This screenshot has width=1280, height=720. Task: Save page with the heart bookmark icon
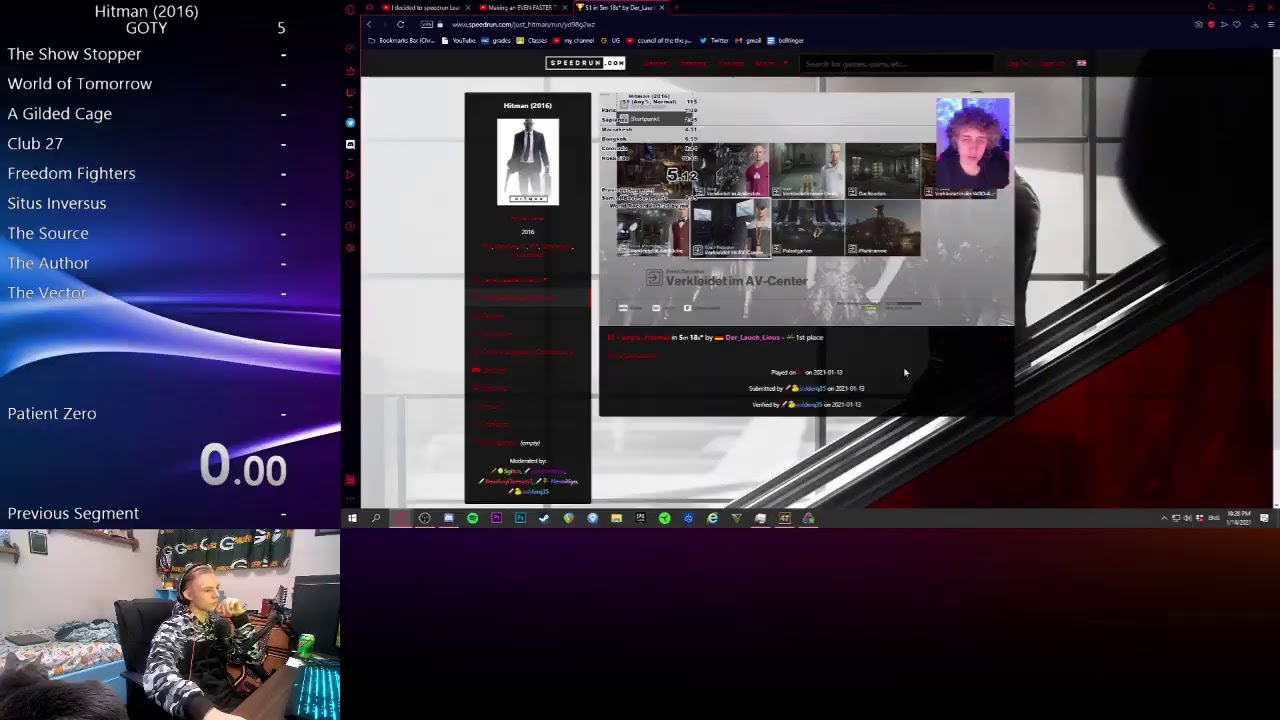1237,24
